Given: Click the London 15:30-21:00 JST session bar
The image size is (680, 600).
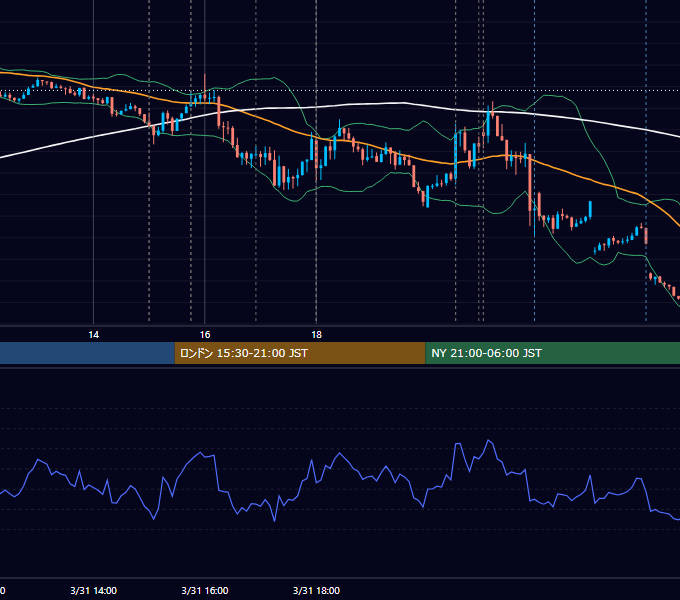Looking at the screenshot, I should (x=300, y=353).
